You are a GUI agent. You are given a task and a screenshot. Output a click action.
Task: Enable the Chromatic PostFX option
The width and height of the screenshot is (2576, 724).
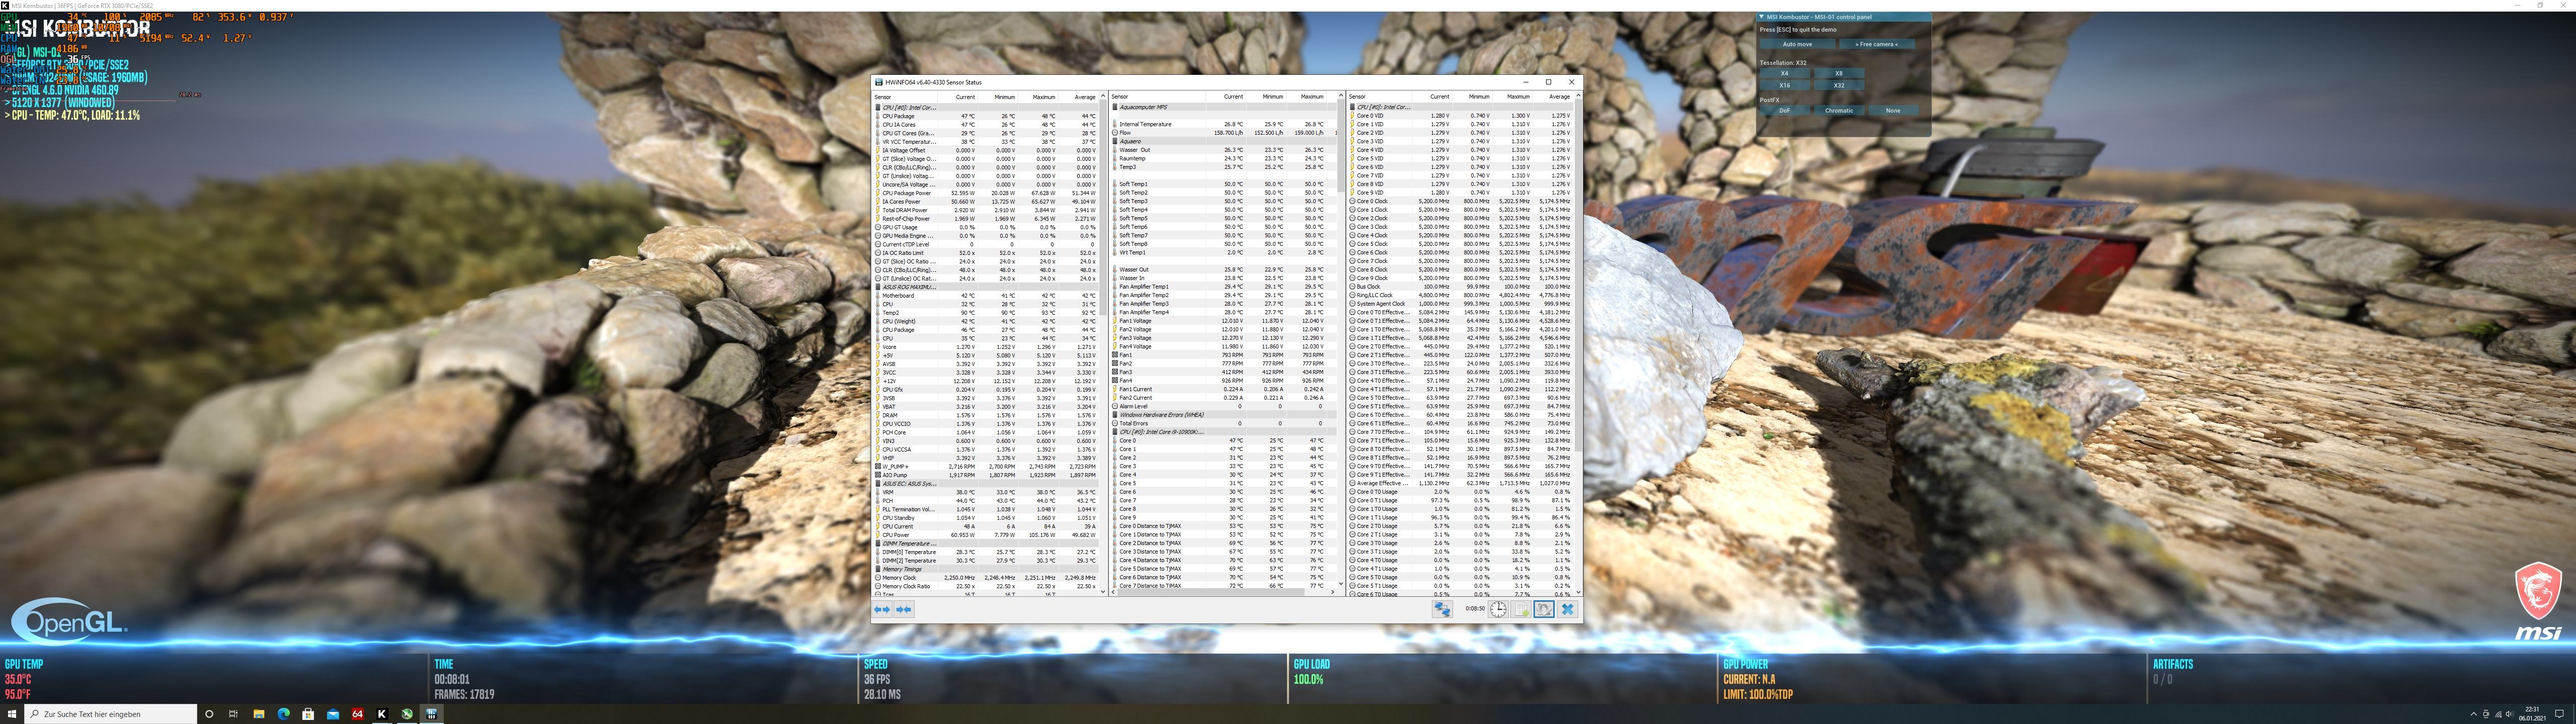coord(1838,110)
